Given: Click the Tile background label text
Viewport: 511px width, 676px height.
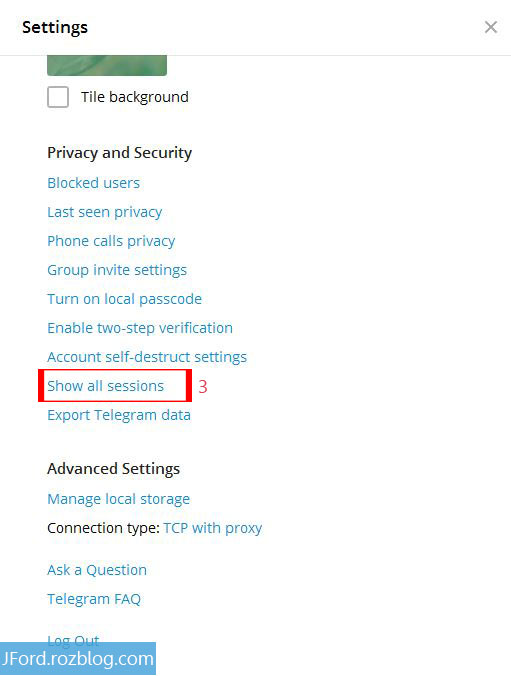Looking at the screenshot, I should click(135, 97).
